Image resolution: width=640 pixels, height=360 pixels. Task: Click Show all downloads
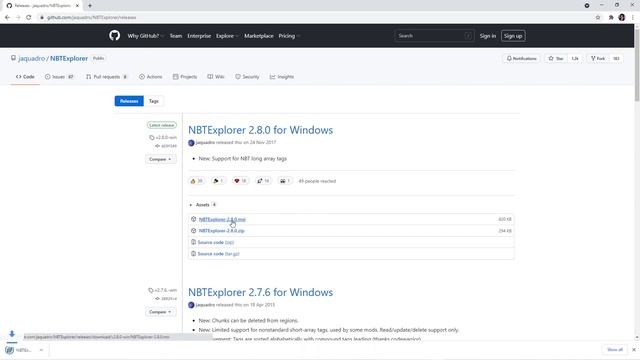click(x=615, y=350)
